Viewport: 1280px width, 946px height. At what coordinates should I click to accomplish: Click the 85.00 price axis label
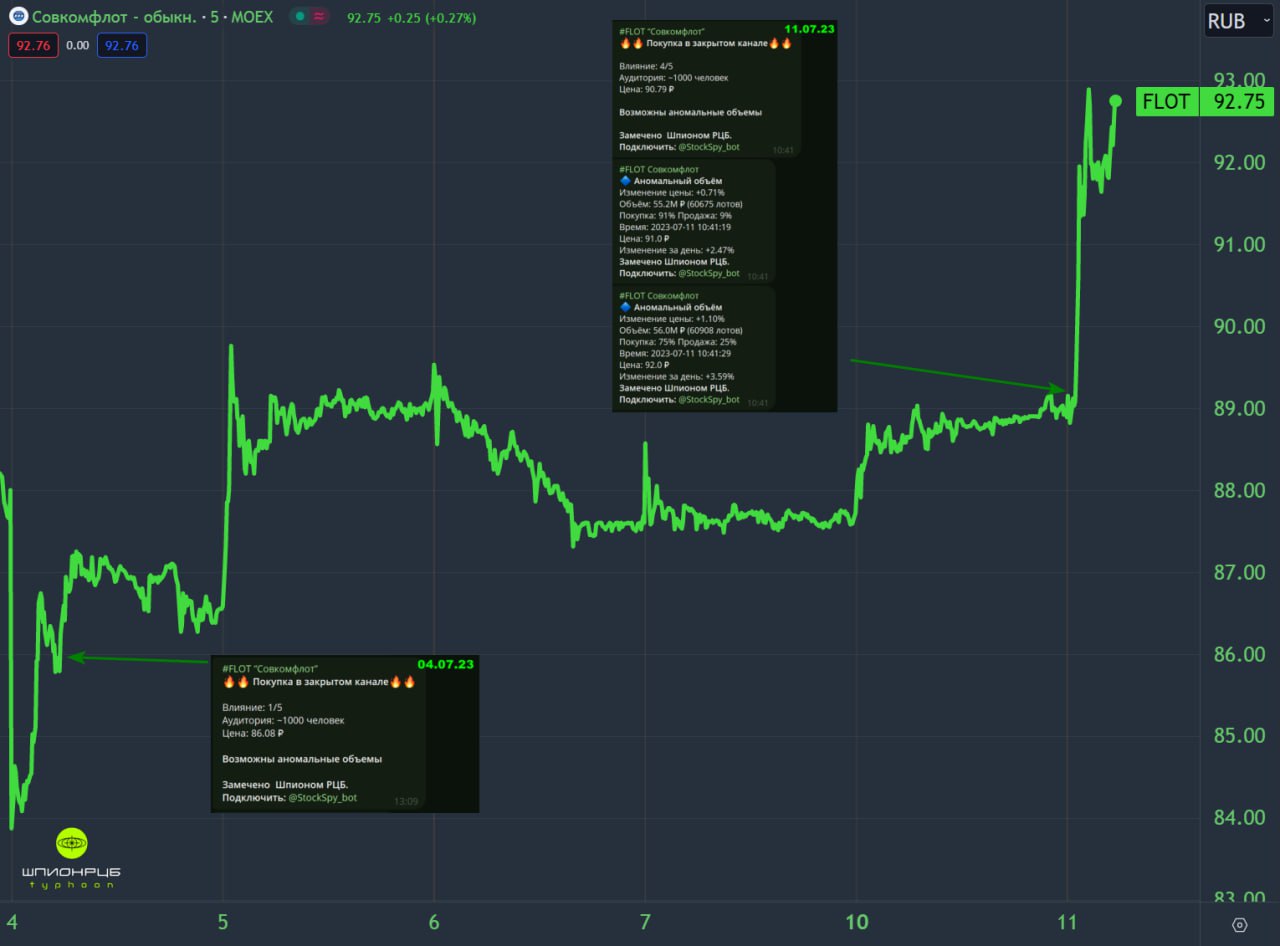click(x=1238, y=735)
